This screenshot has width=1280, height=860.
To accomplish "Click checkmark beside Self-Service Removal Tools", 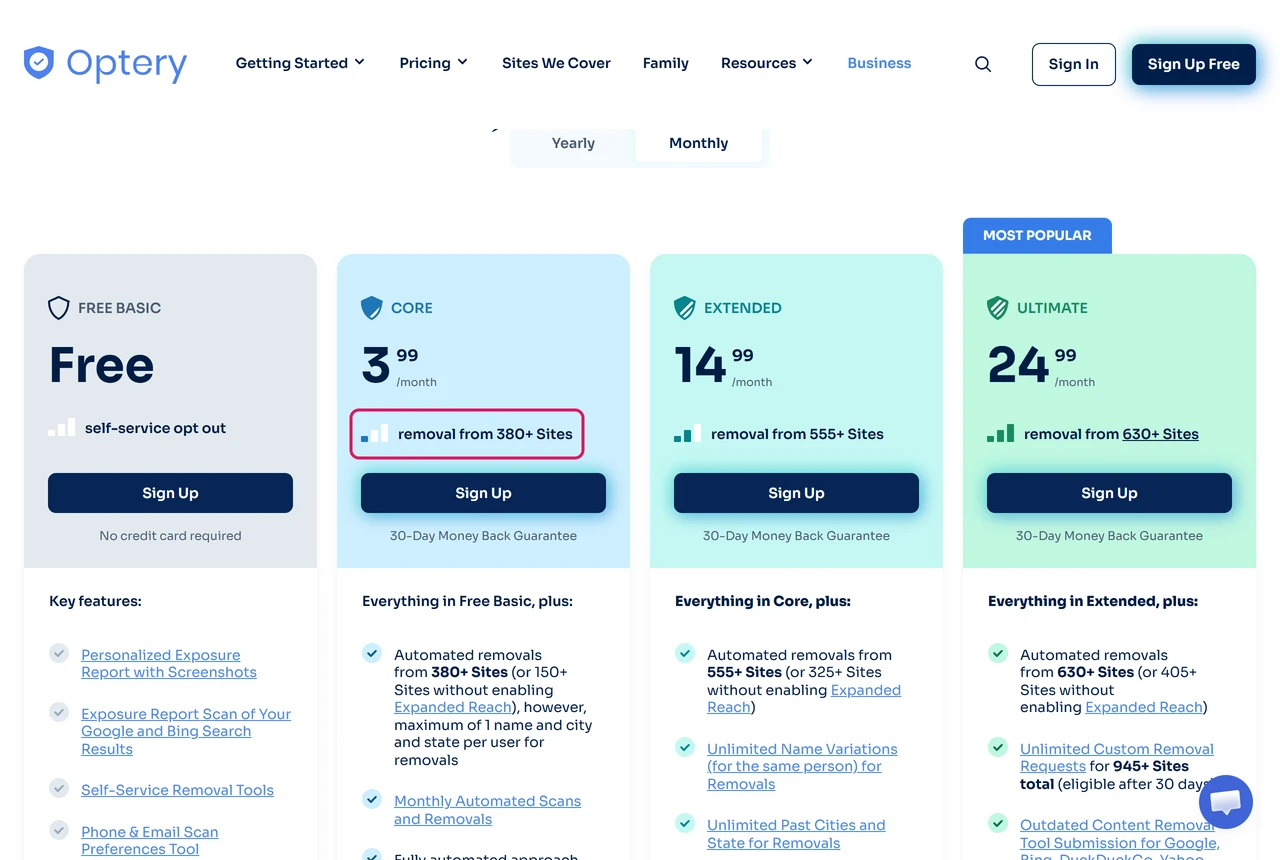I will click(59, 788).
